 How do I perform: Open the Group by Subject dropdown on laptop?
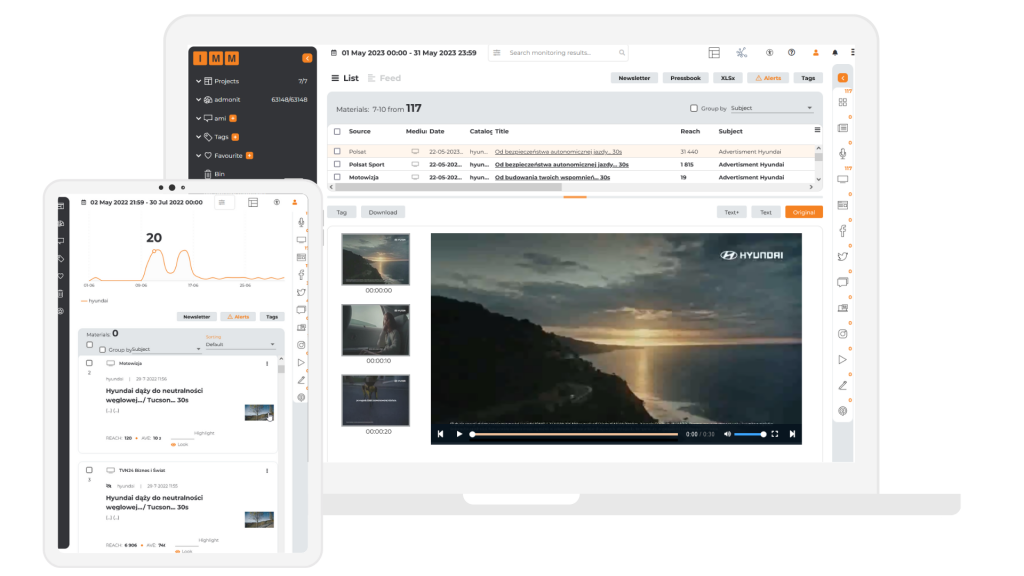tap(771, 108)
